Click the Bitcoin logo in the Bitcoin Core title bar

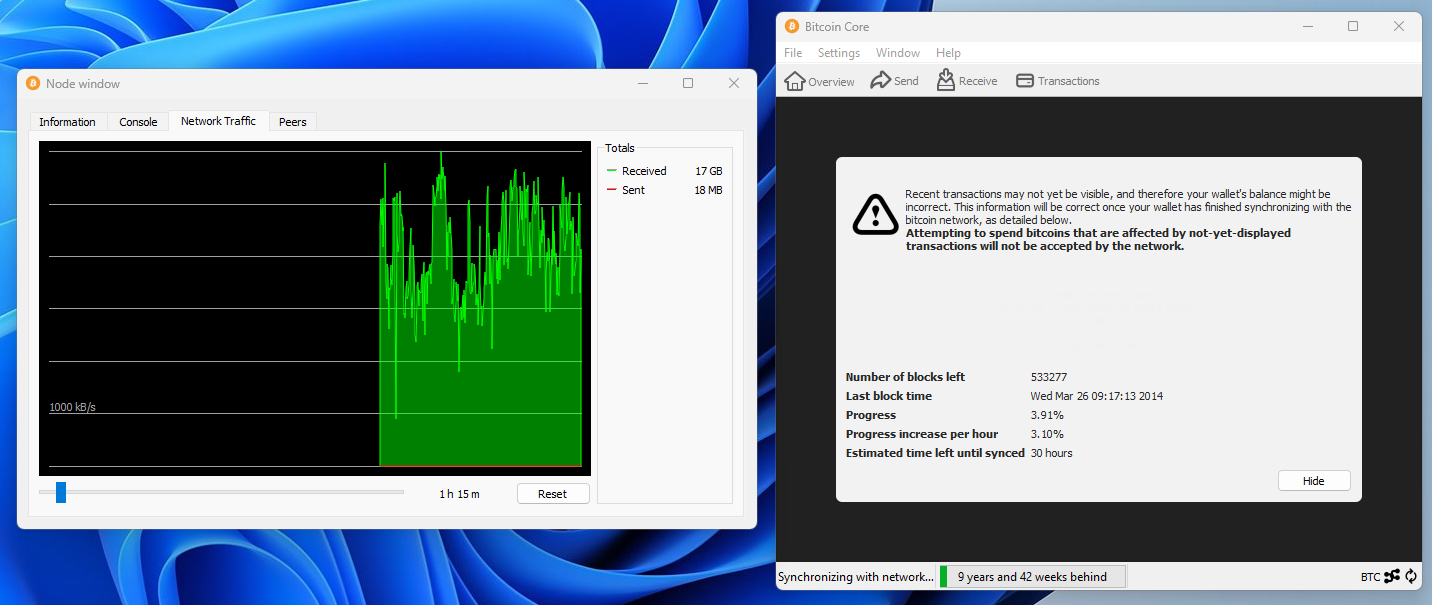click(792, 27)
